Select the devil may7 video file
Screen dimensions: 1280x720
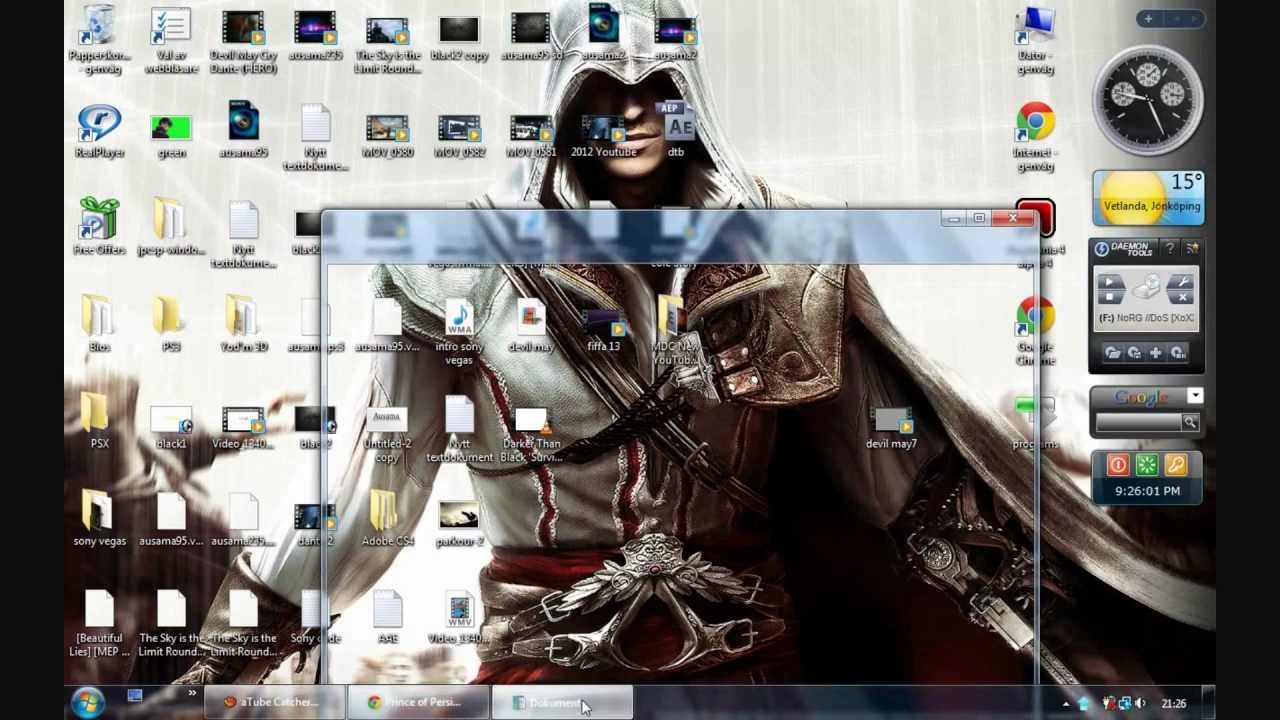pyautogui.click(x=891, y=428)
